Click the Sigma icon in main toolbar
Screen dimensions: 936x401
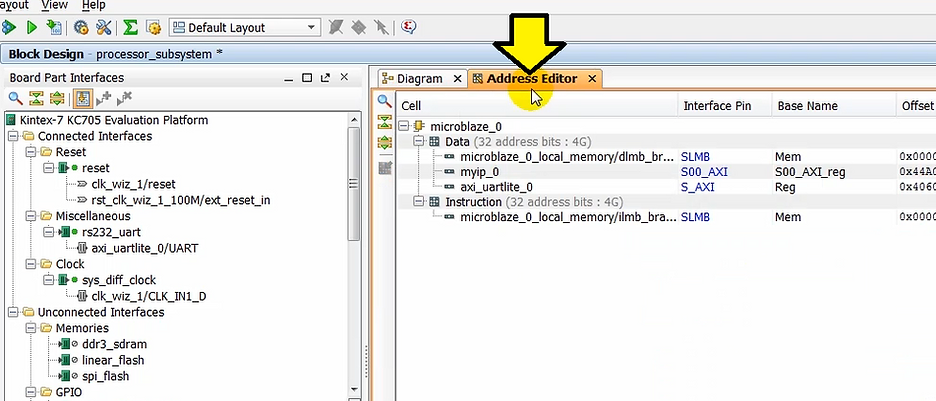[x=130, y=27]
